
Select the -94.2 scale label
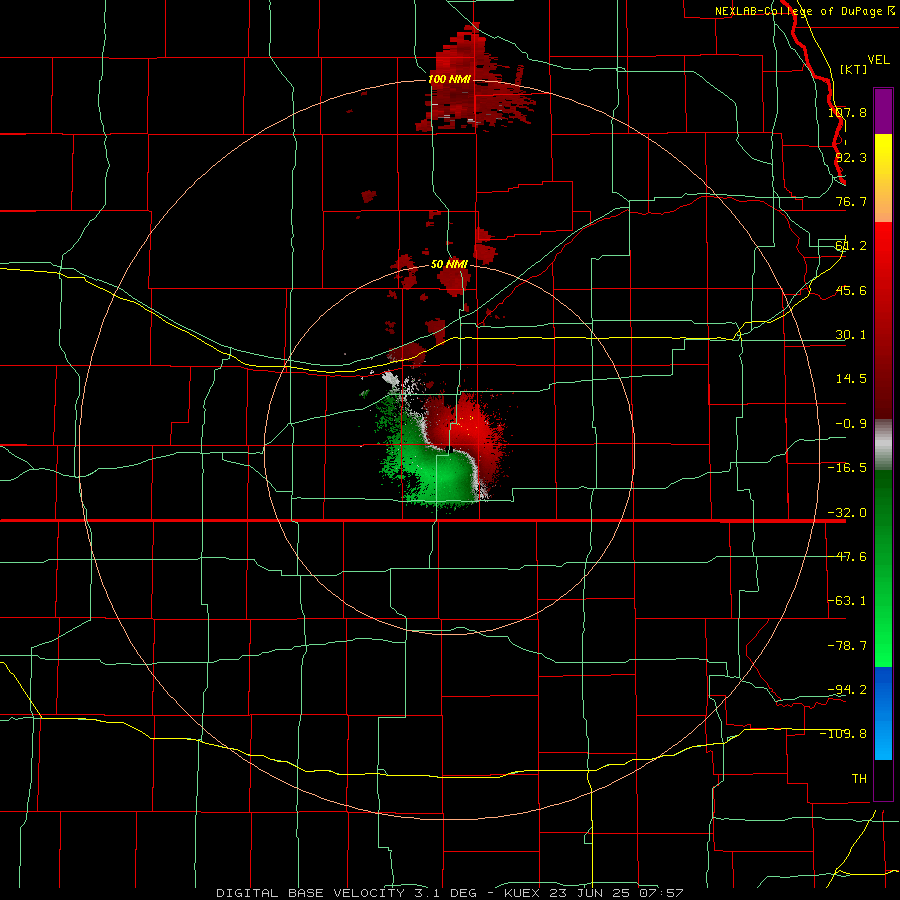pyautogui.click(x=847, y=689)
